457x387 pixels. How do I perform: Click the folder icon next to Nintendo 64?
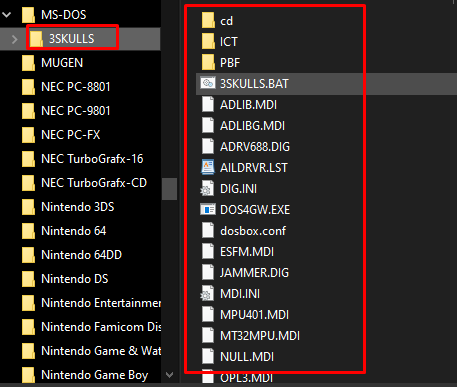click(28, 231)
